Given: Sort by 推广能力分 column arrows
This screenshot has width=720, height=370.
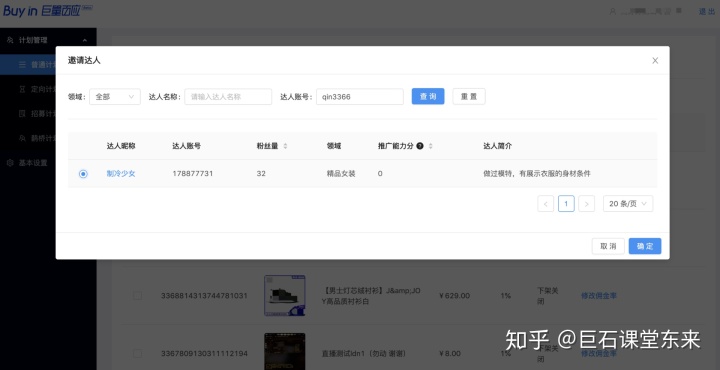Looking at the screenshot, I should click(430, 146).
